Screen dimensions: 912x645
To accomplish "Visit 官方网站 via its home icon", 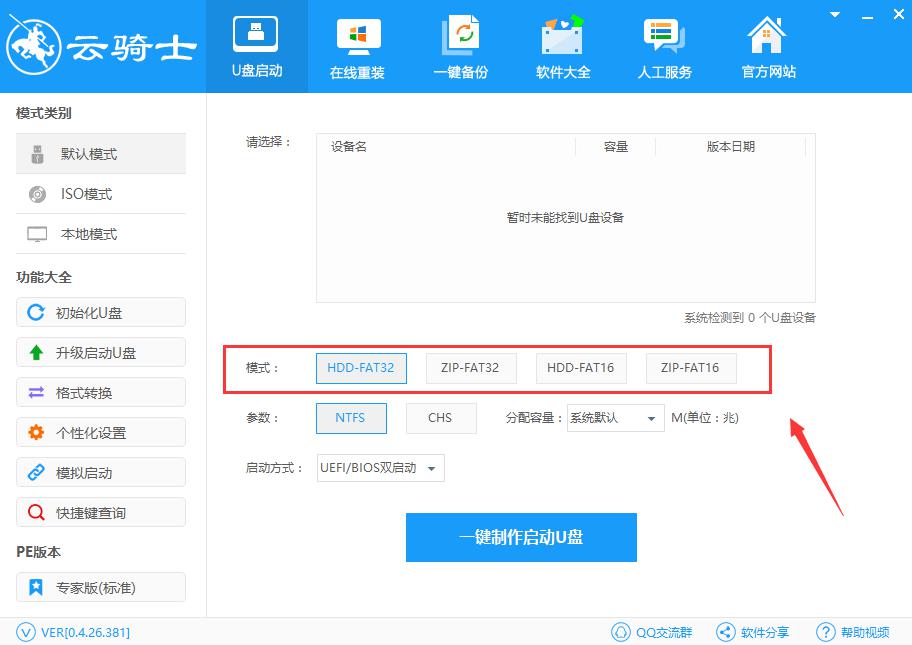I will (x=766, y=46).
